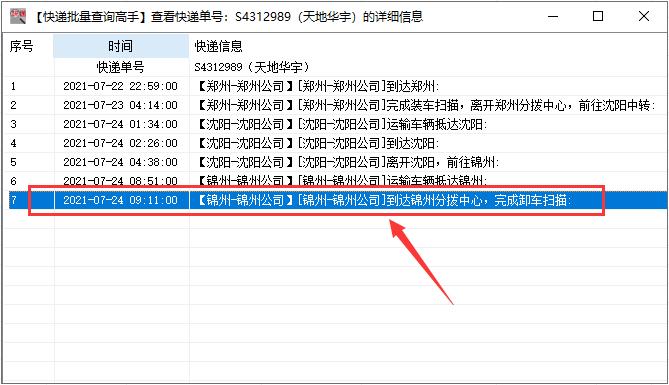Click timestamp 2021-07-24 08:51:00

click(120, 181)
